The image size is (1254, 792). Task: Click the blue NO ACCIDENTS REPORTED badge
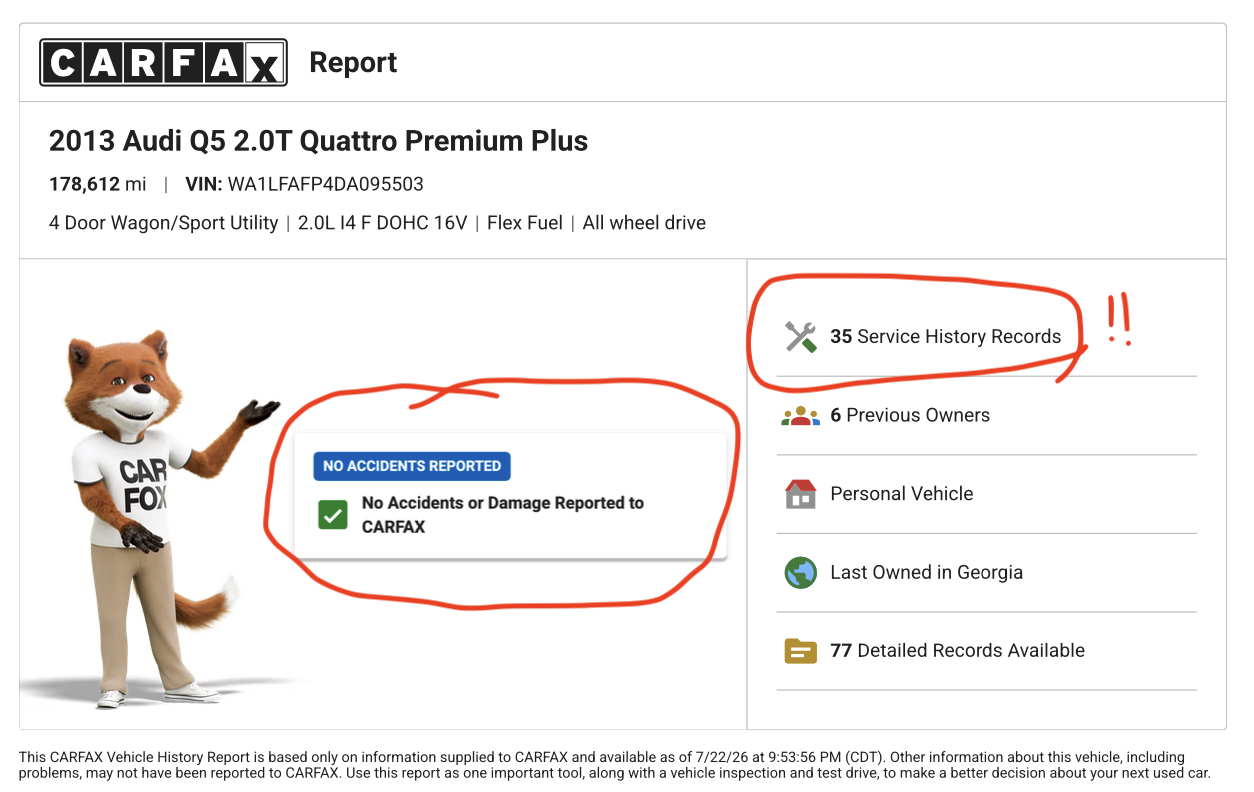pos(412,466)
